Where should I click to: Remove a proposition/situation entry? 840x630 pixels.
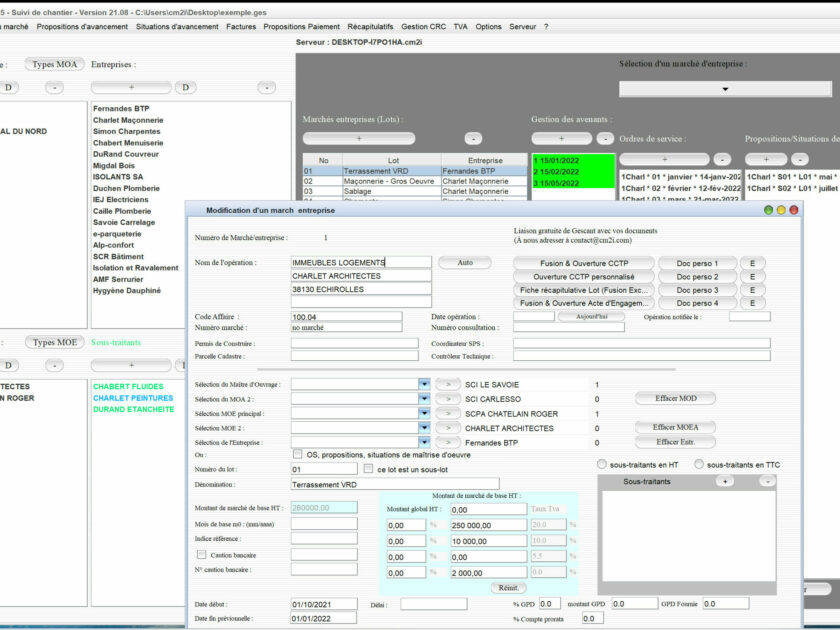tap(800, 159)
